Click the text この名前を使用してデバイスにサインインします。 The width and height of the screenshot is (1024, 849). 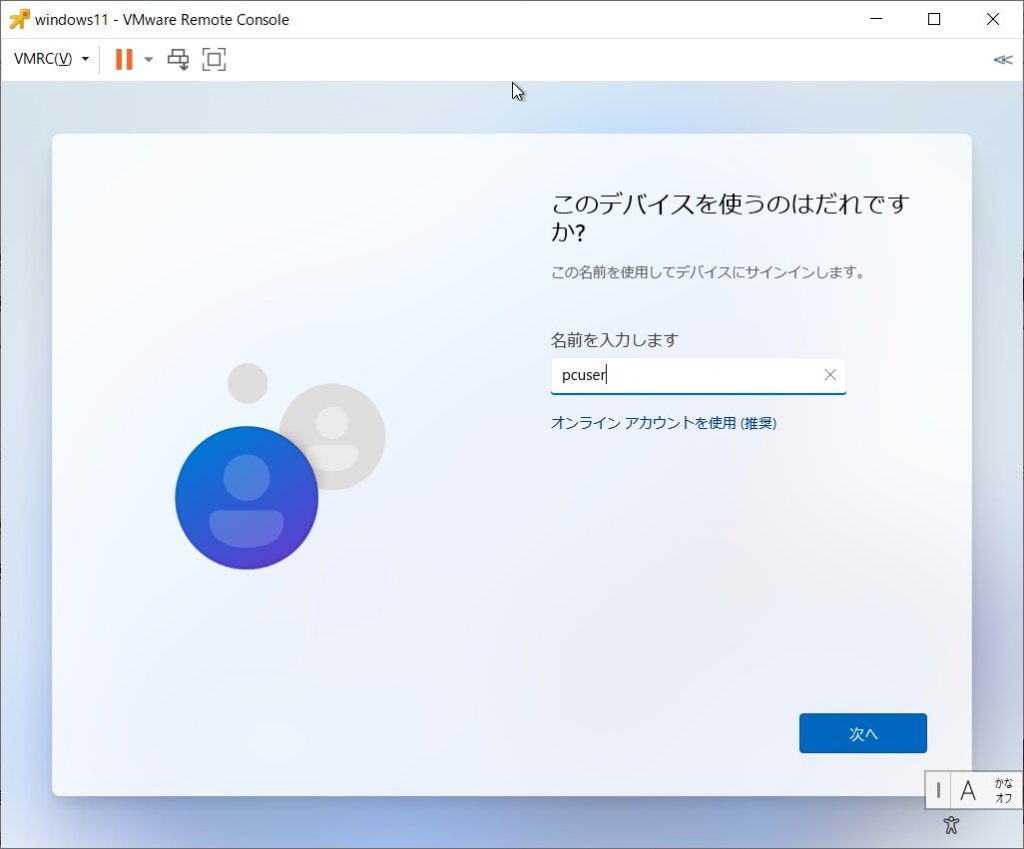click(x=708, y=272)
